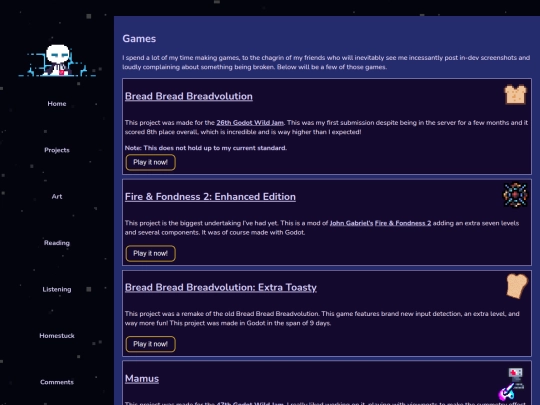Open the Comments page
Screen dimensions: 540x405
coord(57,382)
